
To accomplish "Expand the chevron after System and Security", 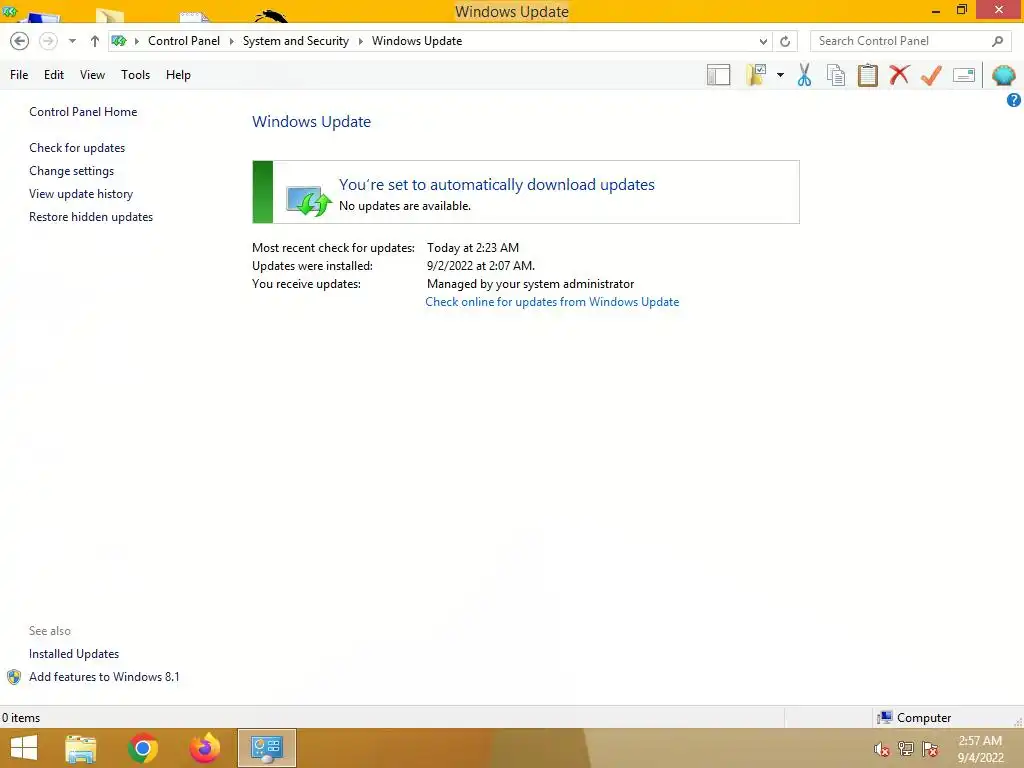I will pos(360,41).
